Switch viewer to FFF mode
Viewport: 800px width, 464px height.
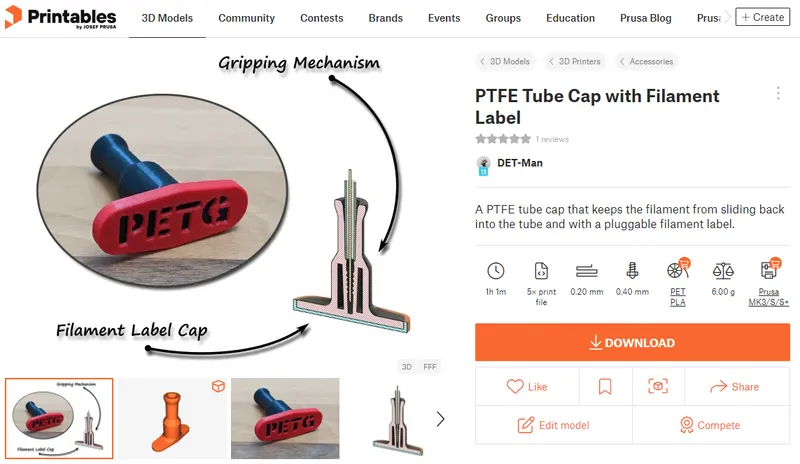coord(430,367)
